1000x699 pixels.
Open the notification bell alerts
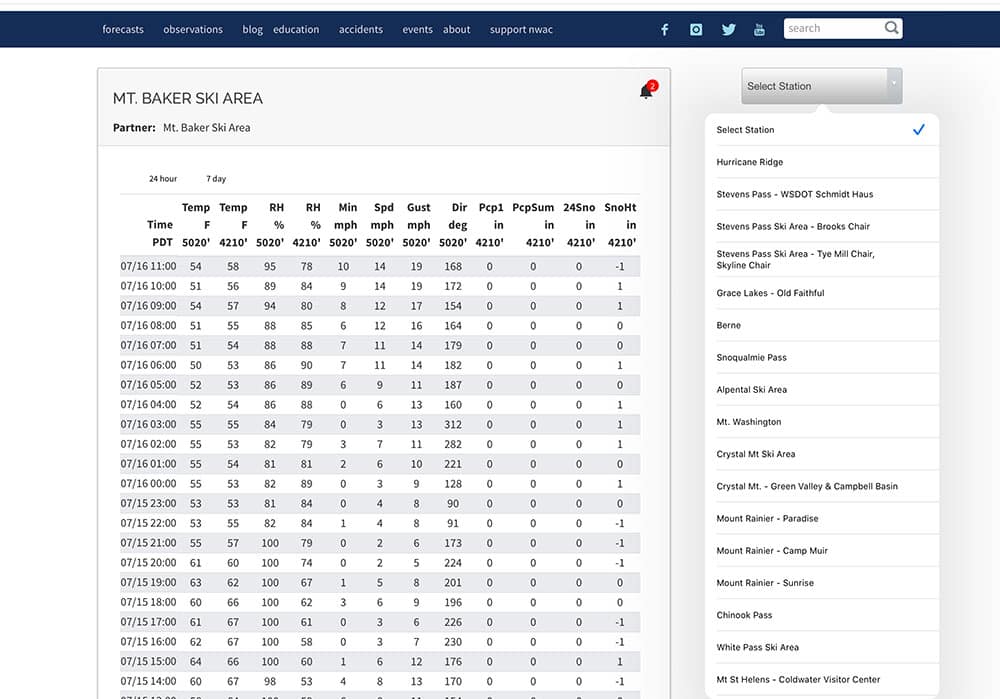646,92
